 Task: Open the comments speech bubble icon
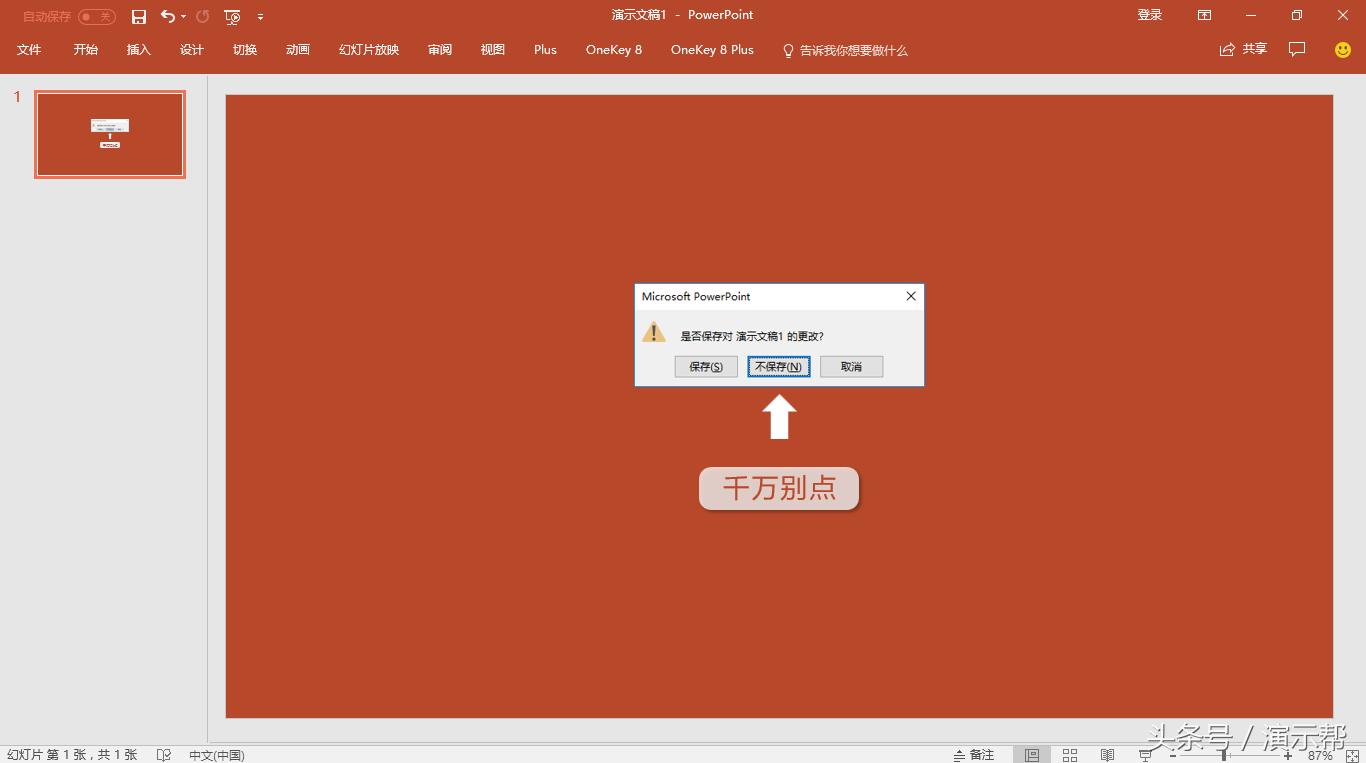(1297, 49)
